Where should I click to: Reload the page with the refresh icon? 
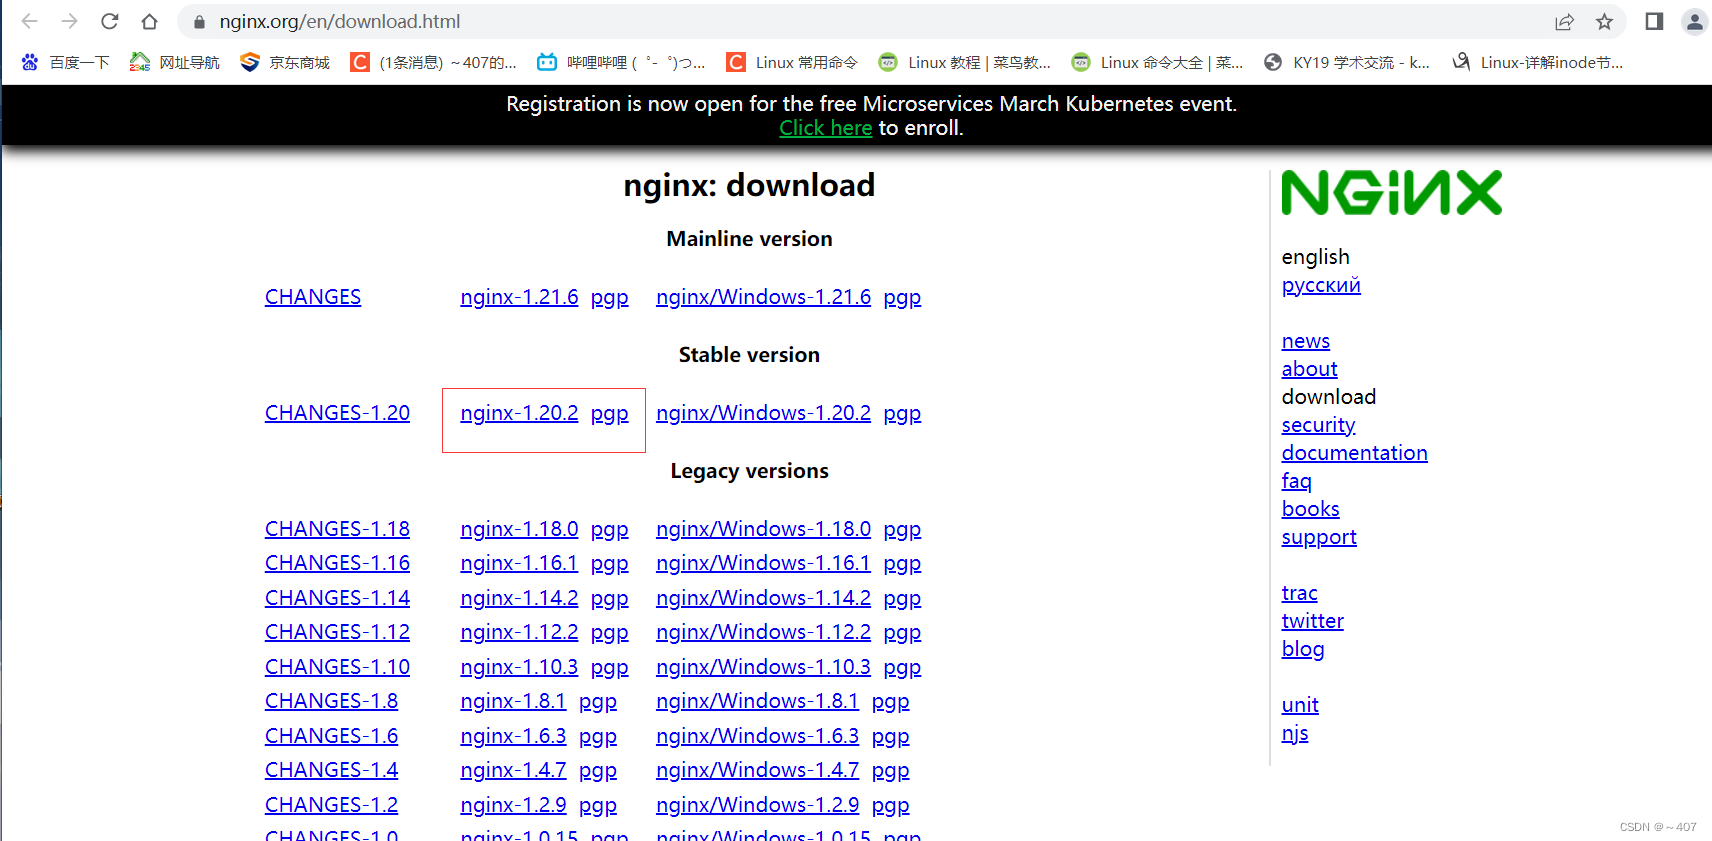click(110, 21)
